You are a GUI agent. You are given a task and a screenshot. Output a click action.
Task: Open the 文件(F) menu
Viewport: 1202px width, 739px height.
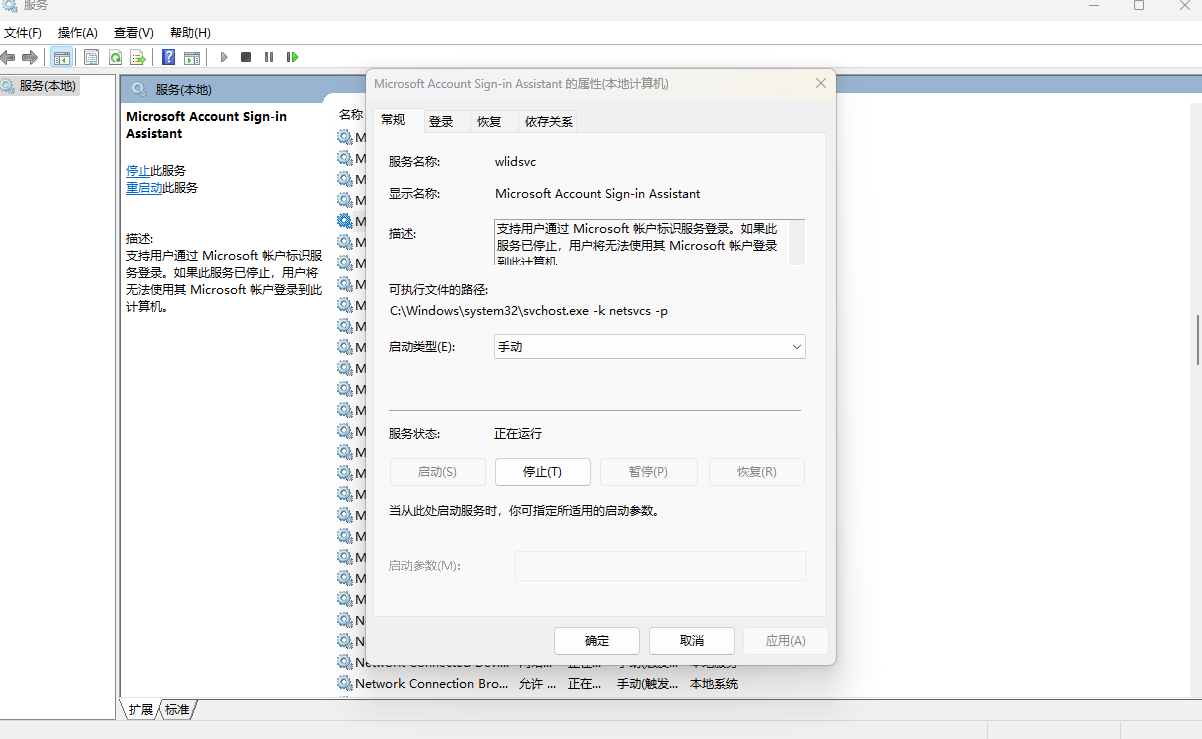point(23,33)
